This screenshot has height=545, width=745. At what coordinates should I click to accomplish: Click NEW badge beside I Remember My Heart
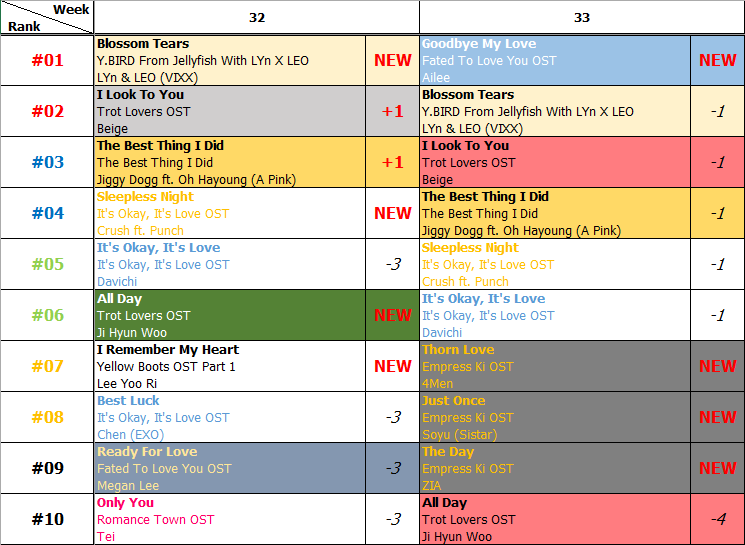392,366
